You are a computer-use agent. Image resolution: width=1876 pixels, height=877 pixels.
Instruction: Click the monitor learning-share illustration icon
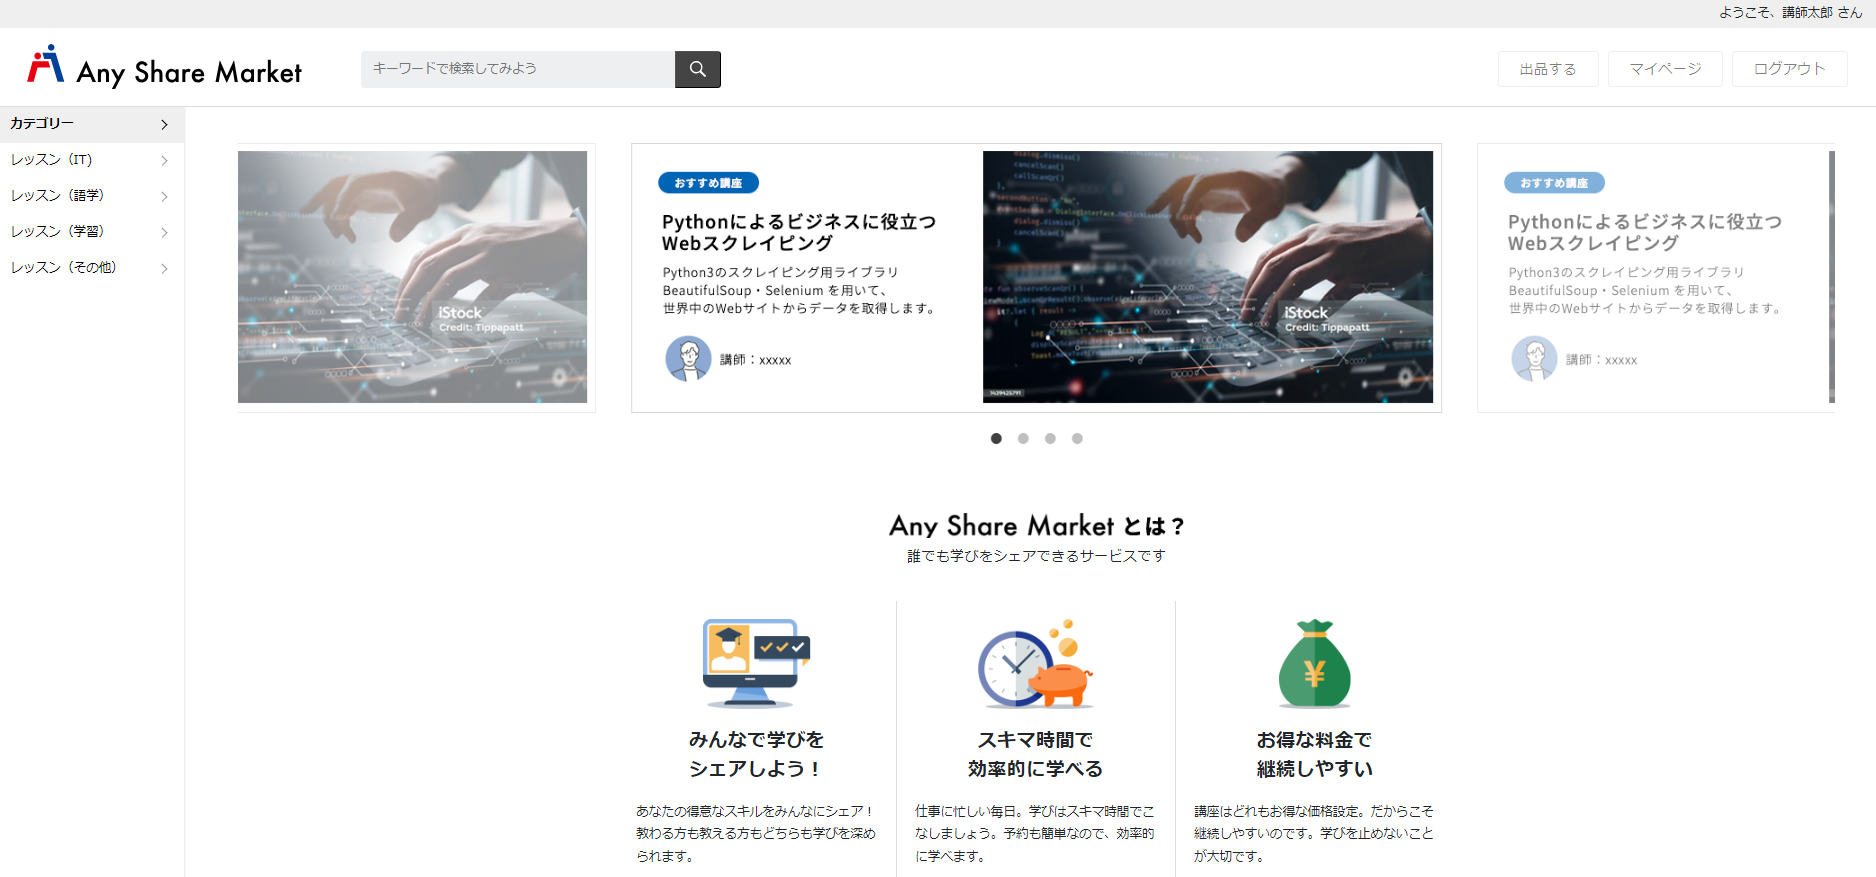click(x=756, y=663)
